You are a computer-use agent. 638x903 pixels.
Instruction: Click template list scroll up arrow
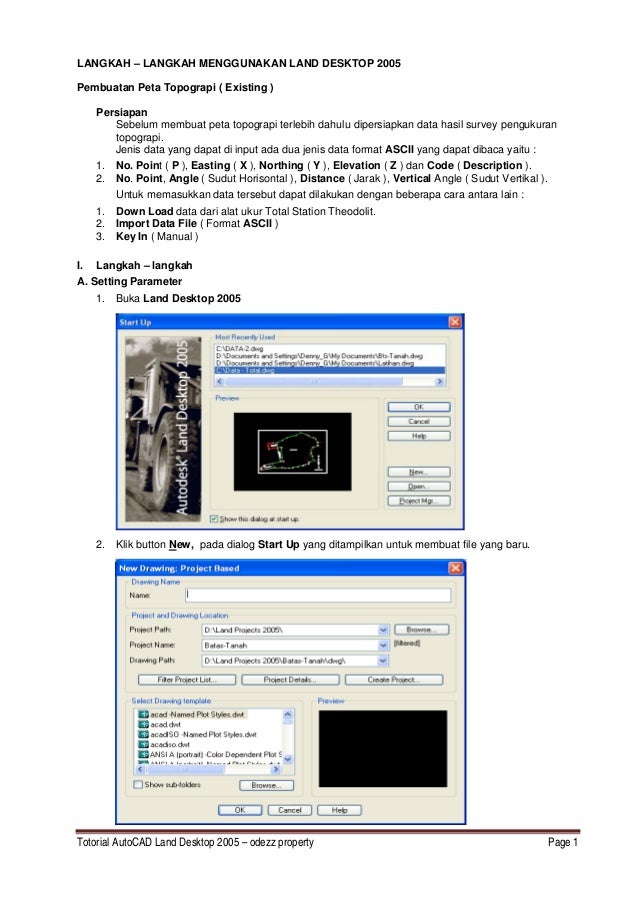pos(288,715)
